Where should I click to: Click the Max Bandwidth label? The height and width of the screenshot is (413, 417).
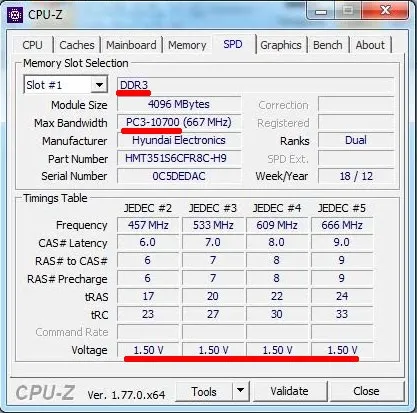pyautogui.click(x=71, y=123)
